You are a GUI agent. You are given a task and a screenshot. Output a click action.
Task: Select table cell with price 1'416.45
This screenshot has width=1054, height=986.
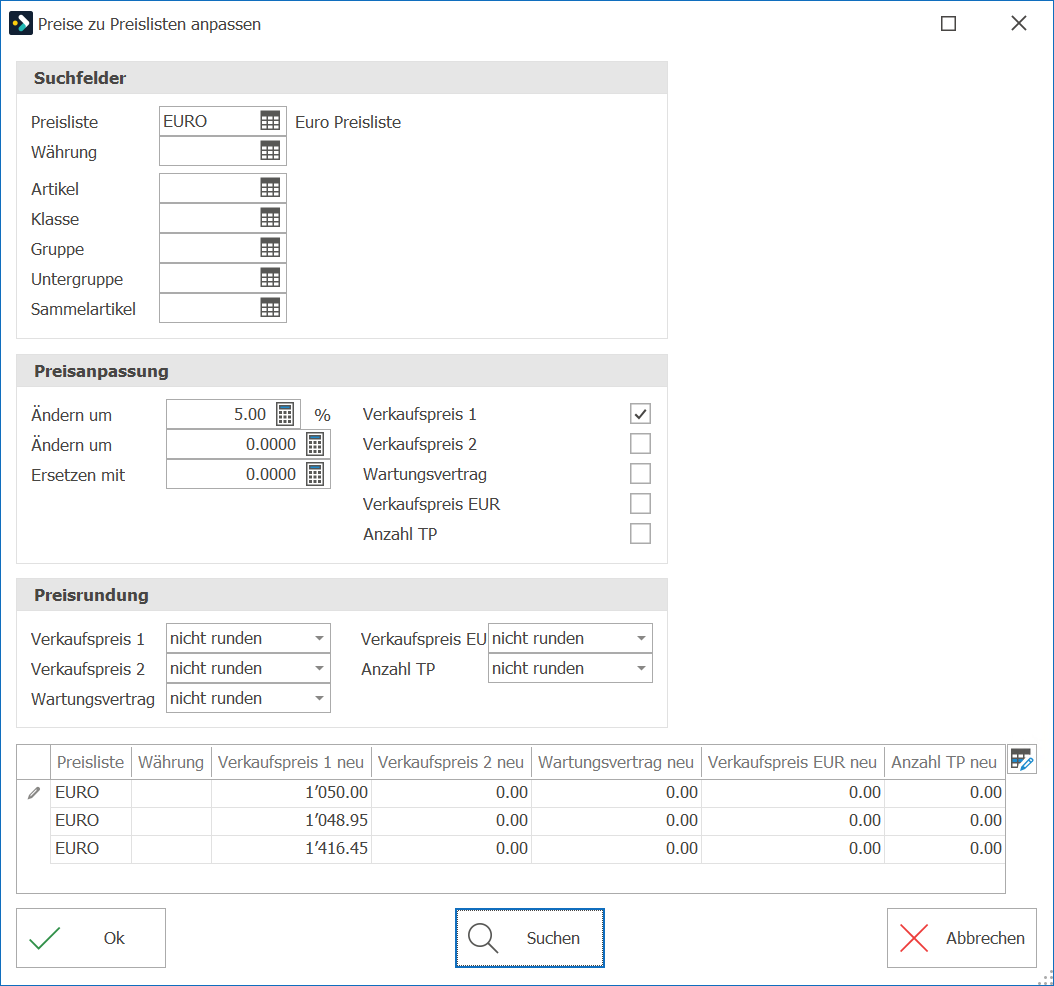point(291,848)
